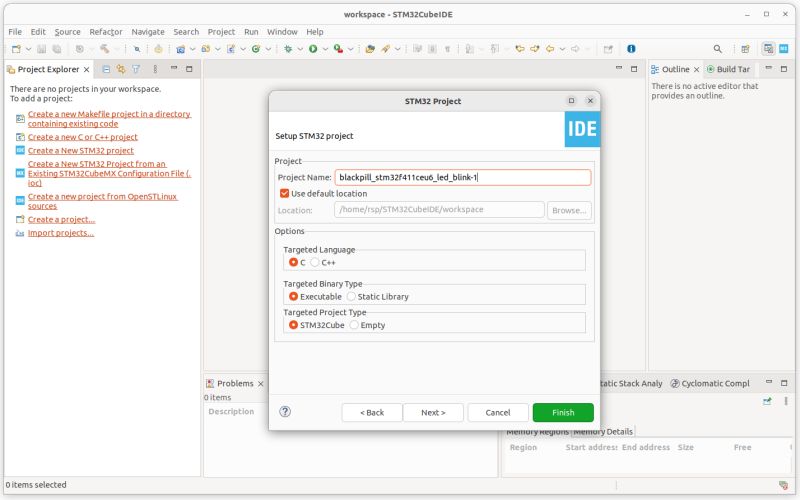This screenshot has width=800, height=500.
Task: Click the toolbar Search magnifier icon
Action: [717, 49]
